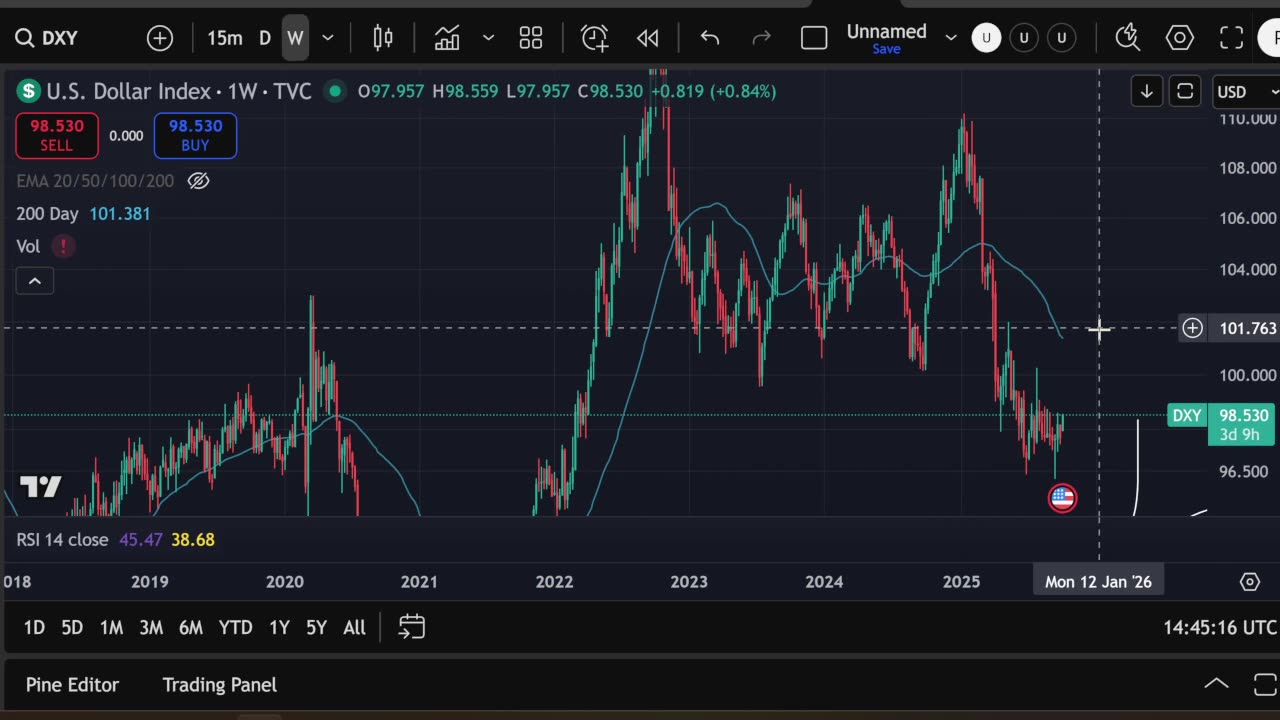Open the US economic event flag marker
1280x720 pixels.
pos(1062,497)
